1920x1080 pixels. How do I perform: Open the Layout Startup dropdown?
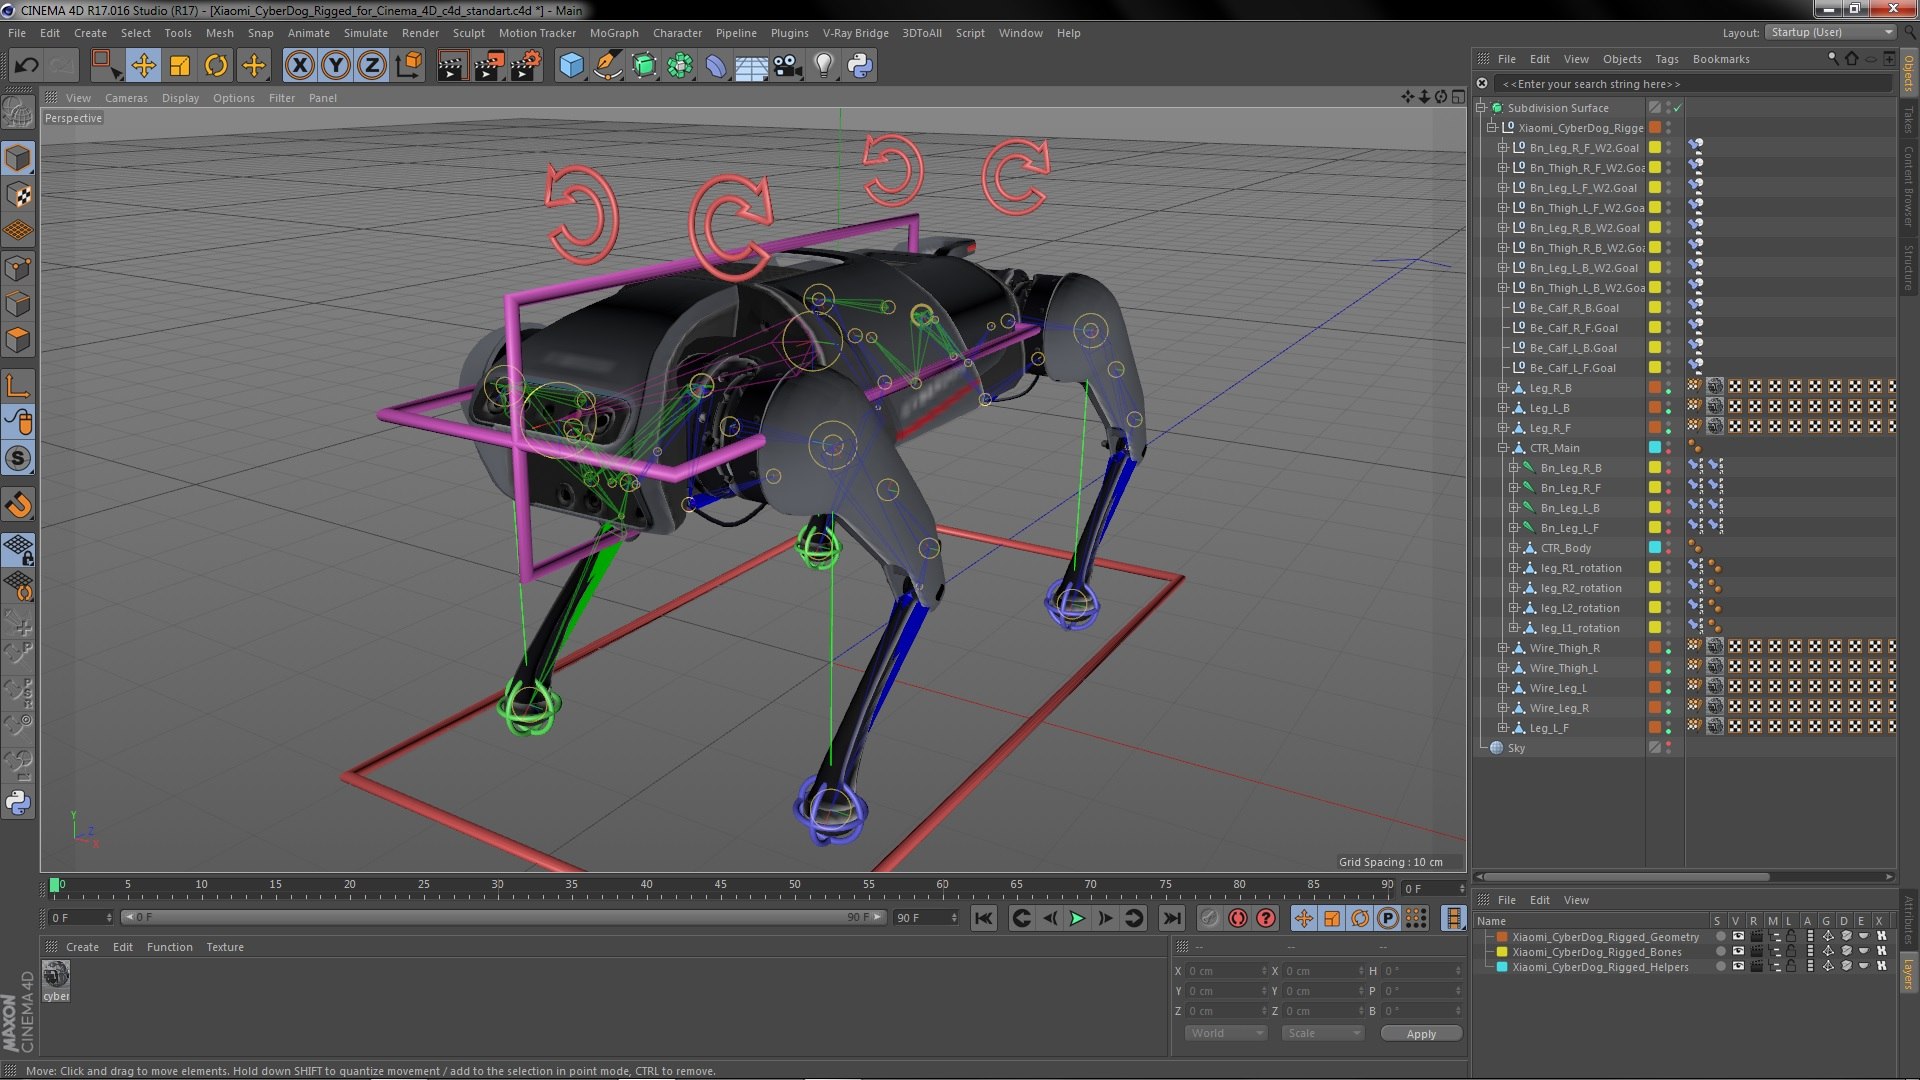(1830, 33)
